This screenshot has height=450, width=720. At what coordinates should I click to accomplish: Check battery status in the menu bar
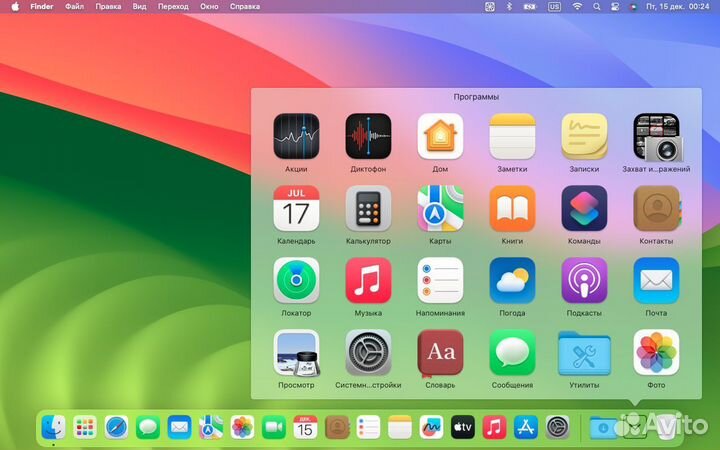pos(530,6)
